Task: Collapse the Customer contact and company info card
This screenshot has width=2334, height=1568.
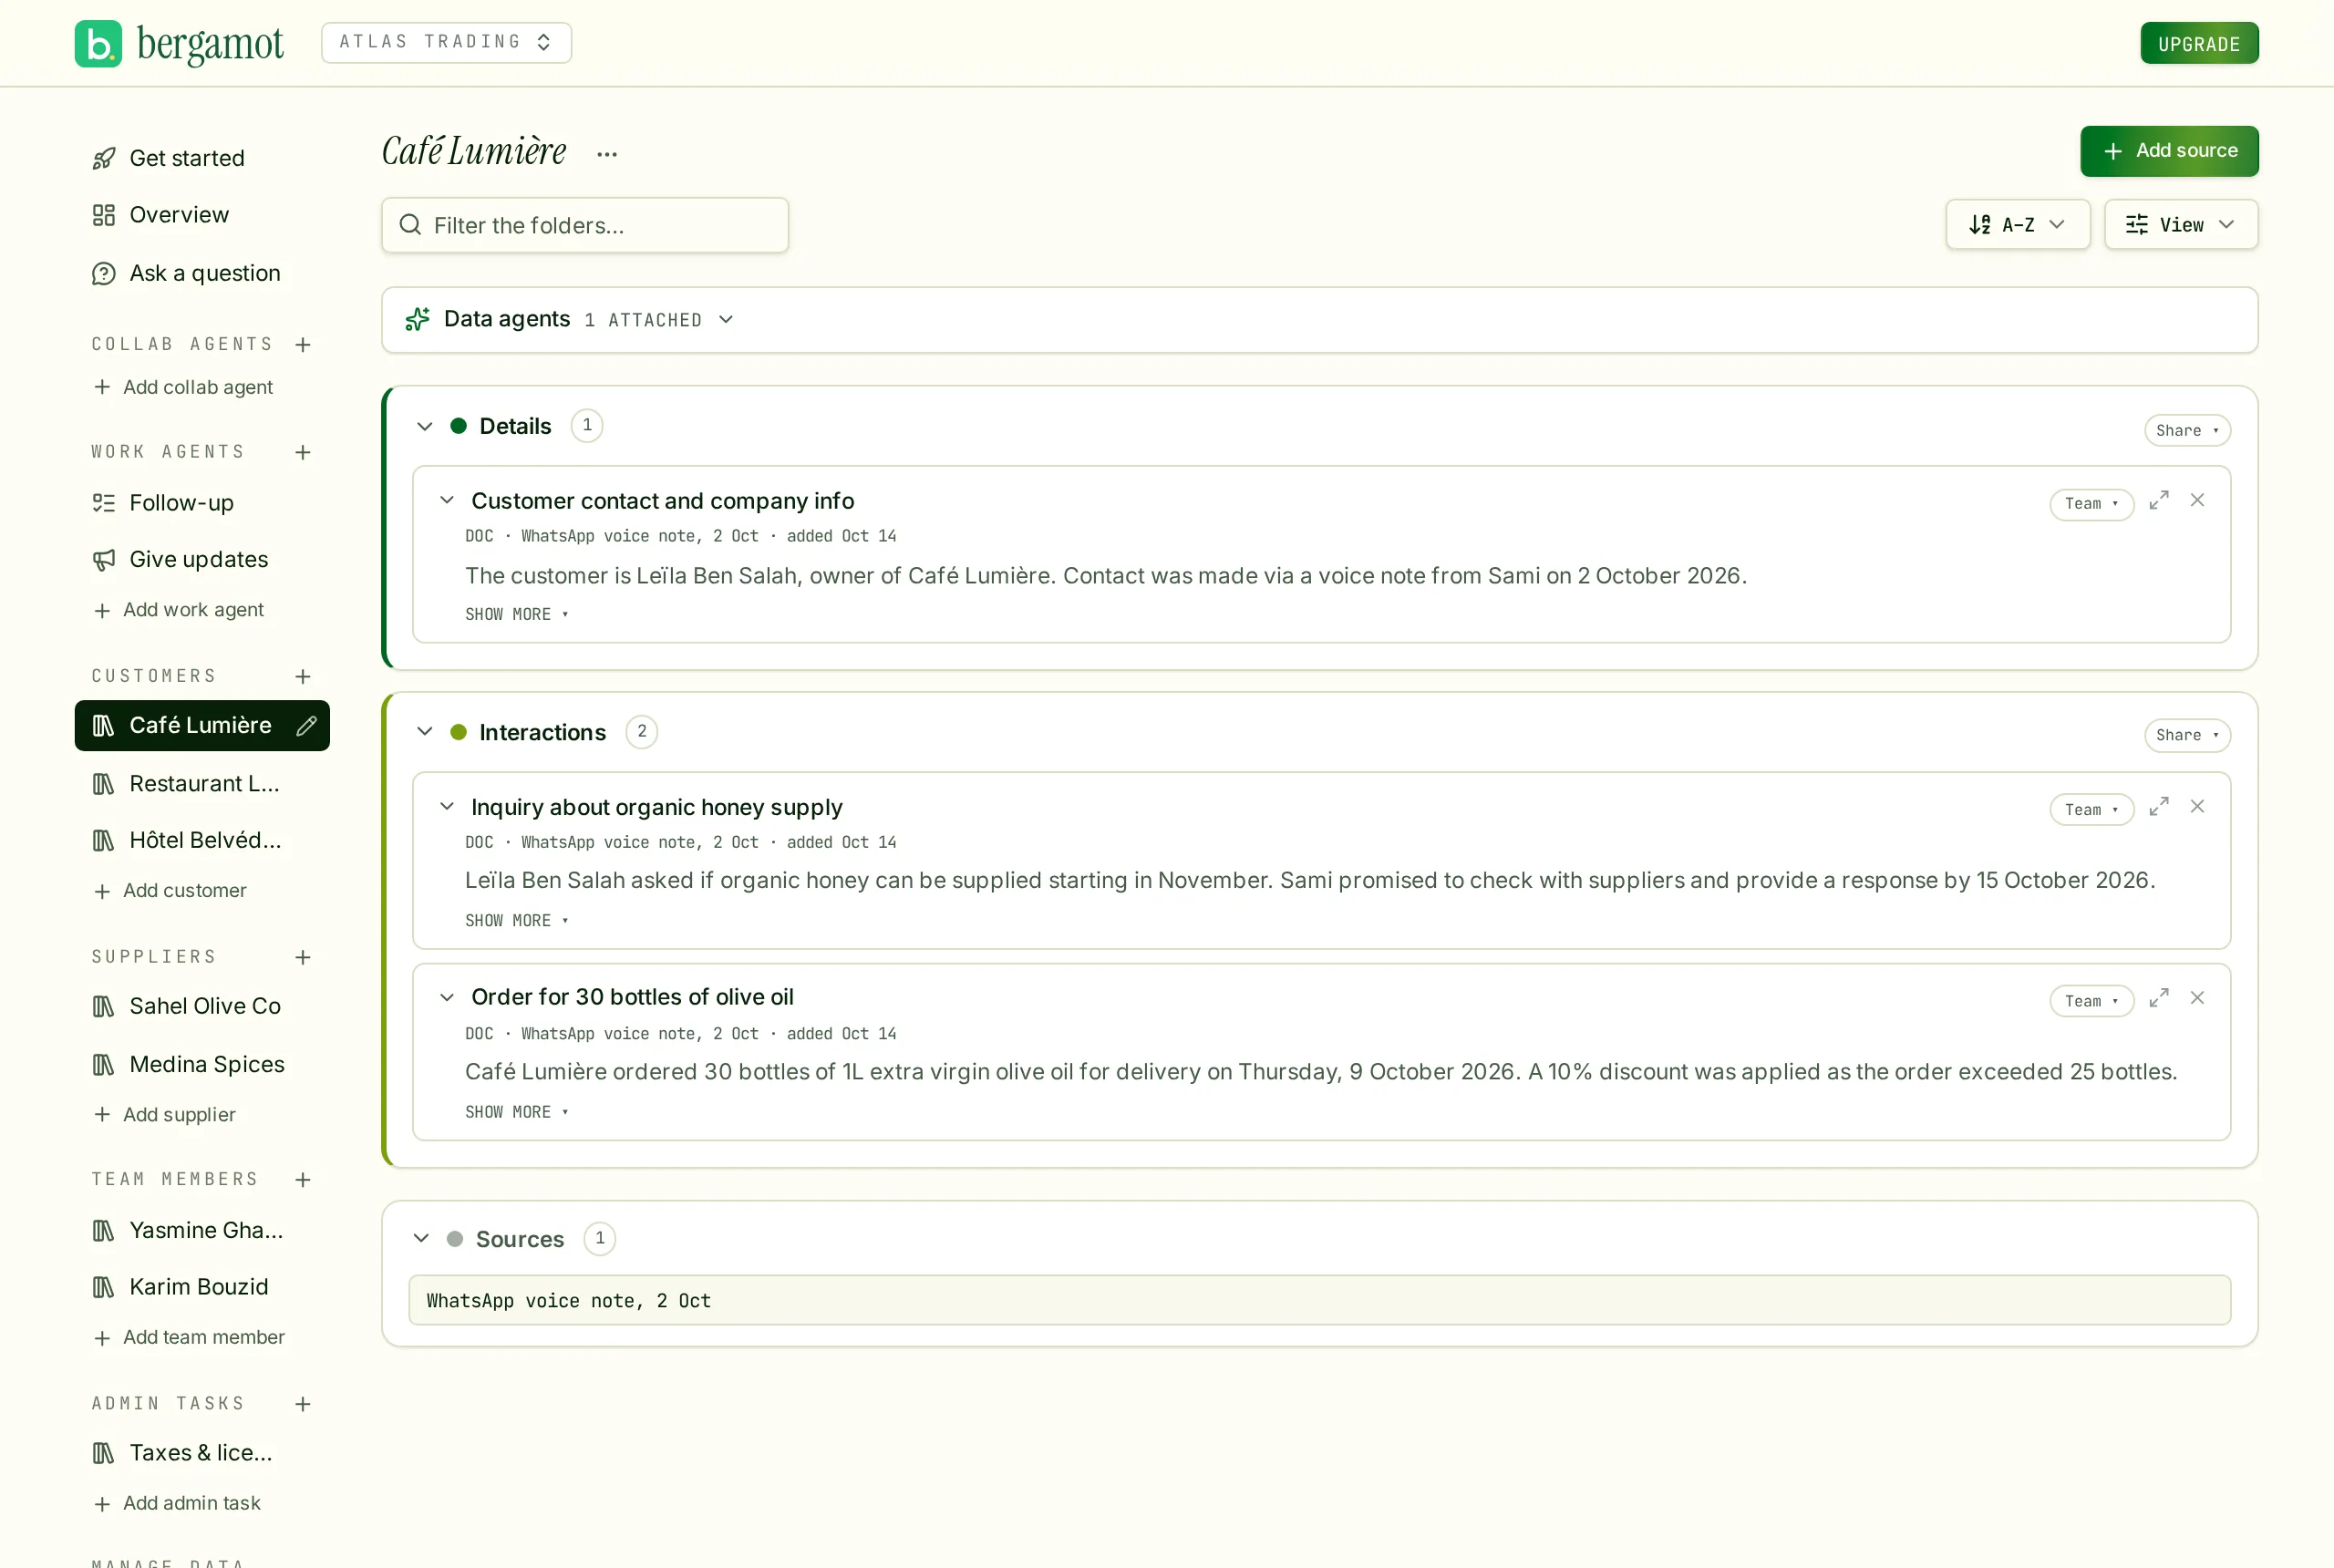Action: pos(447,500)
